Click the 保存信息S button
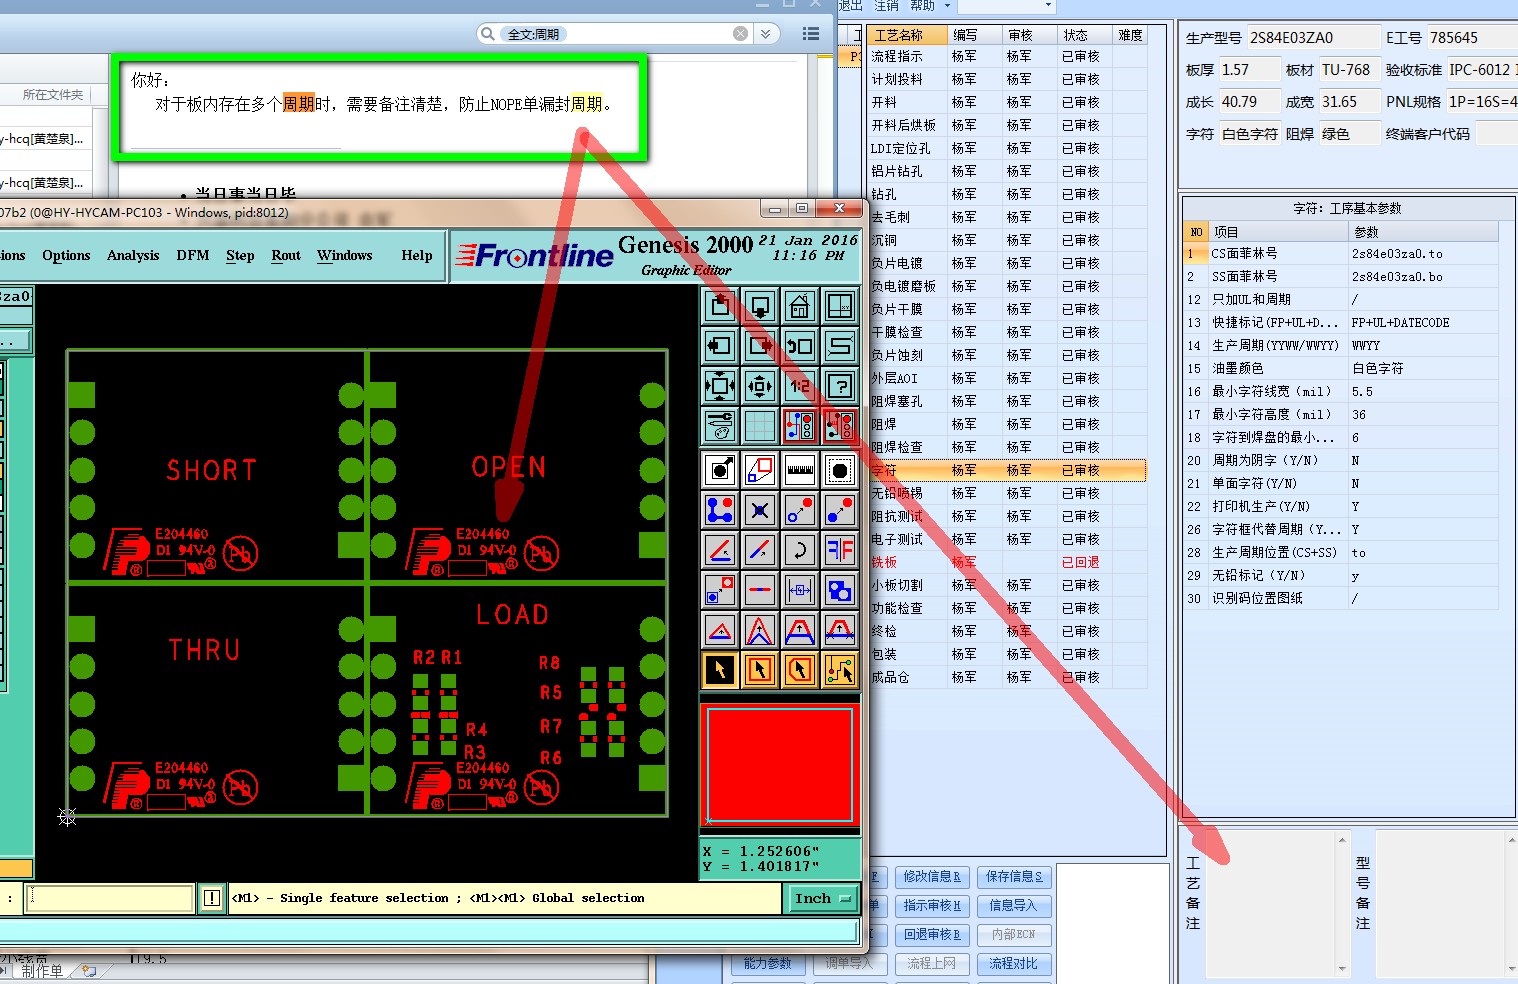1518x984 pixels. [x=1013, y=877]
